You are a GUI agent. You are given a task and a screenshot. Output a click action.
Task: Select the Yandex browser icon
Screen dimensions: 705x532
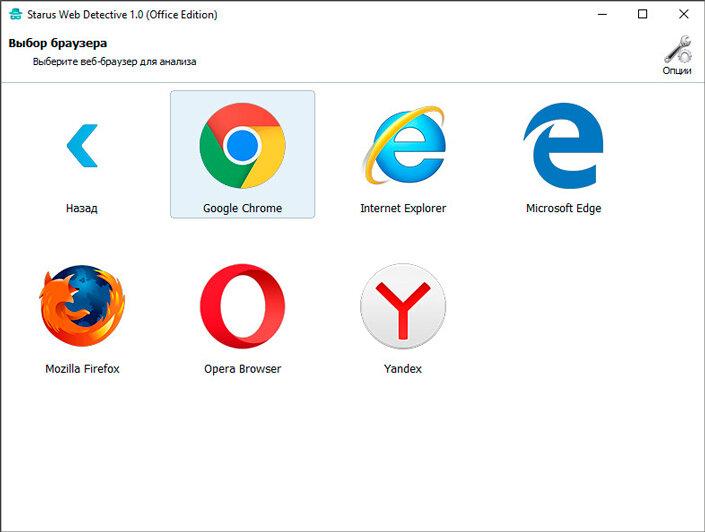[x=403, y=306]
